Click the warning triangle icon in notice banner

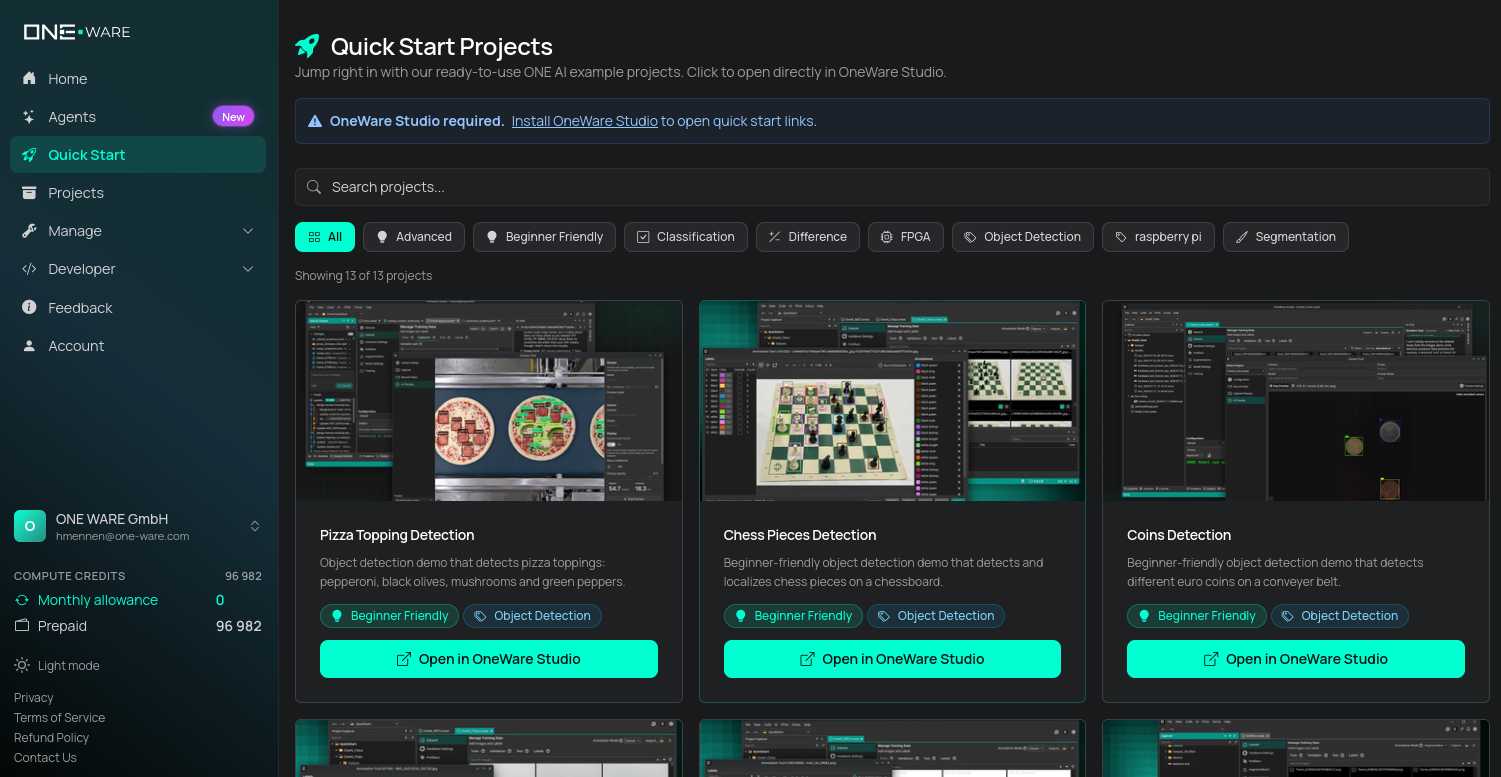click(315, 121)
